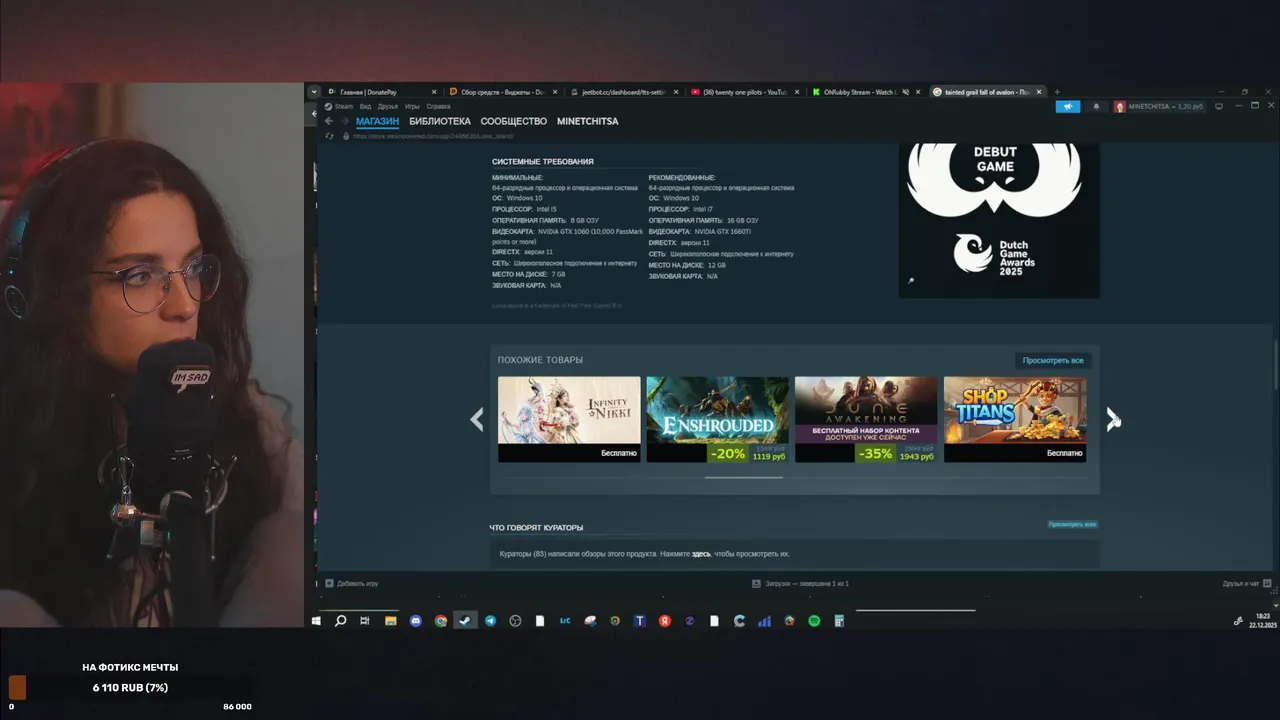Switch to the МАГАЗИН tab
Image resolution: width=1280 pixels, height=720 pixels.
(x=377, y=121)
